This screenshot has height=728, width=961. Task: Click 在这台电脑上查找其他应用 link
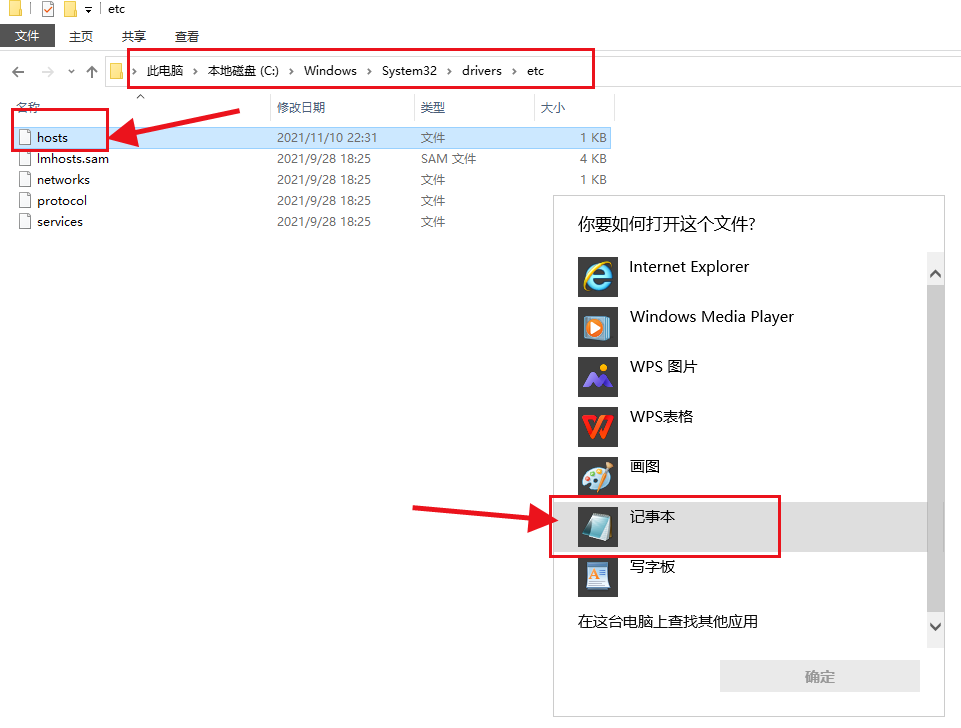pos(668,621)
